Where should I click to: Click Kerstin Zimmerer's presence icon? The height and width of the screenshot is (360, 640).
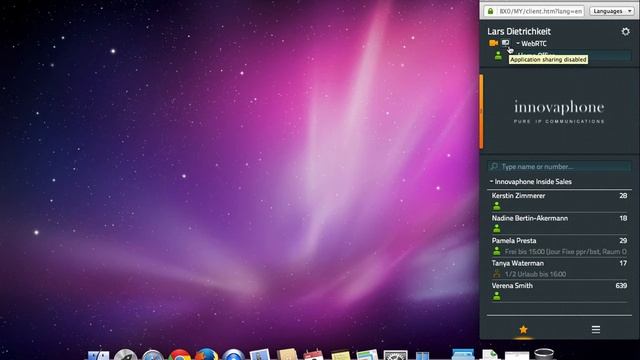point(496,206)
